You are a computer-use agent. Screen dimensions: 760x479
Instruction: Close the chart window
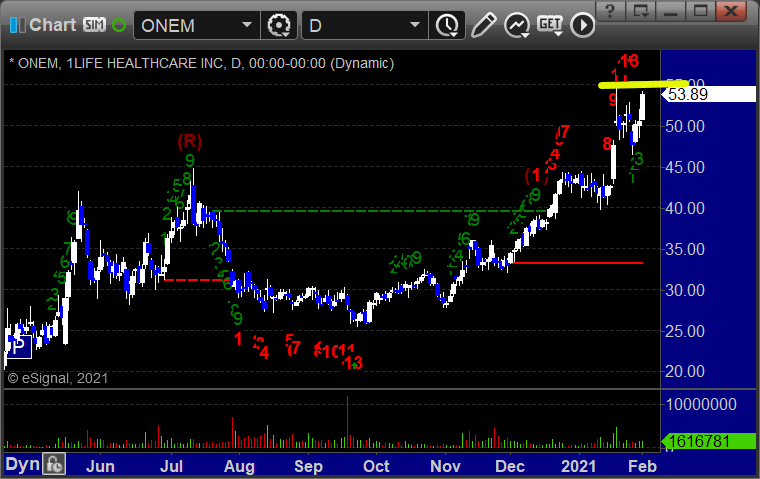coord(730,11)
